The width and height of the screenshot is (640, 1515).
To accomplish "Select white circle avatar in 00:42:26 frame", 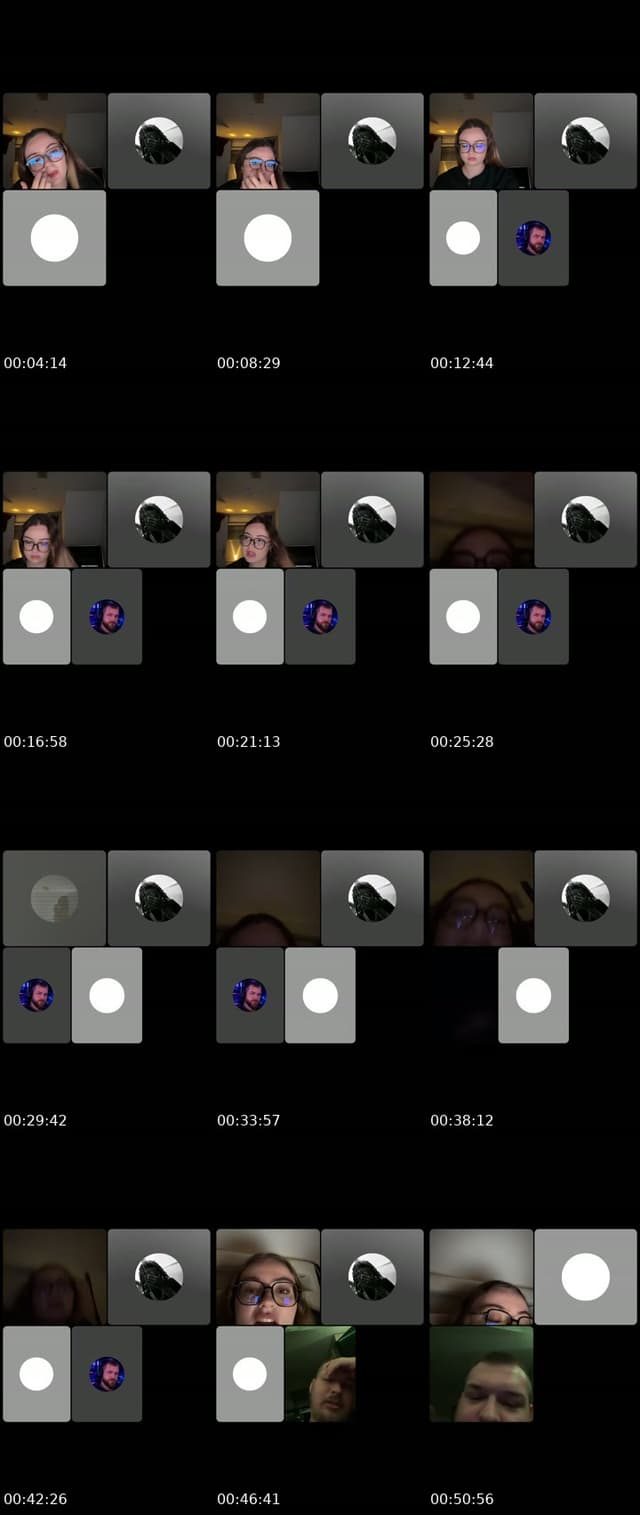I will 36,1374.
